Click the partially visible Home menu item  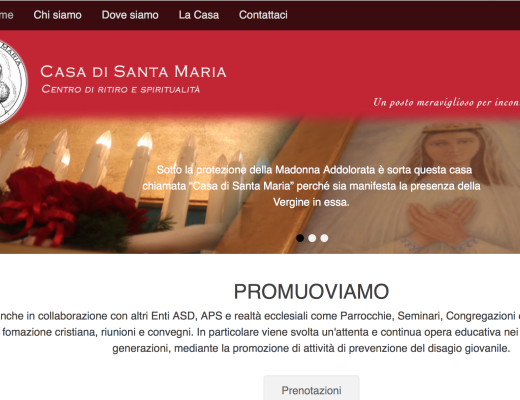point(7,15)
